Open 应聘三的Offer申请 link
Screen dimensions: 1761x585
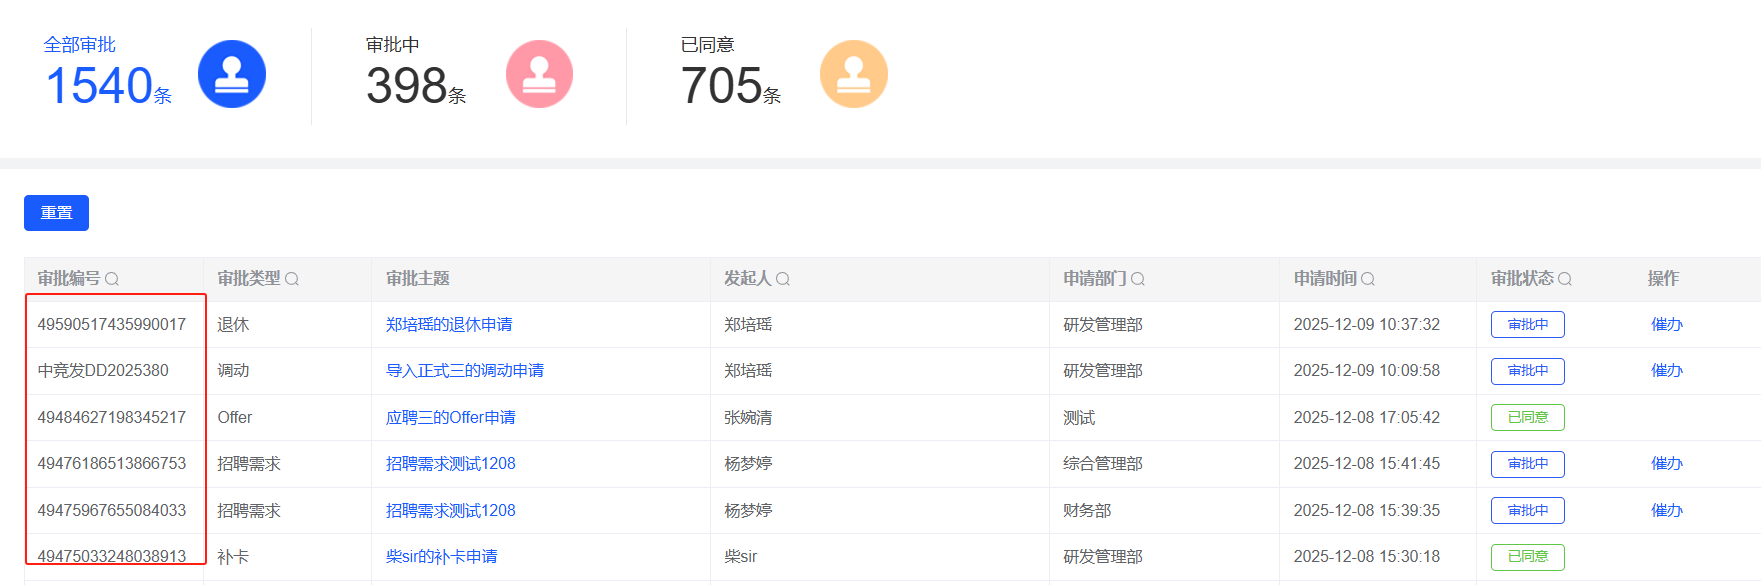coord(451,417)
